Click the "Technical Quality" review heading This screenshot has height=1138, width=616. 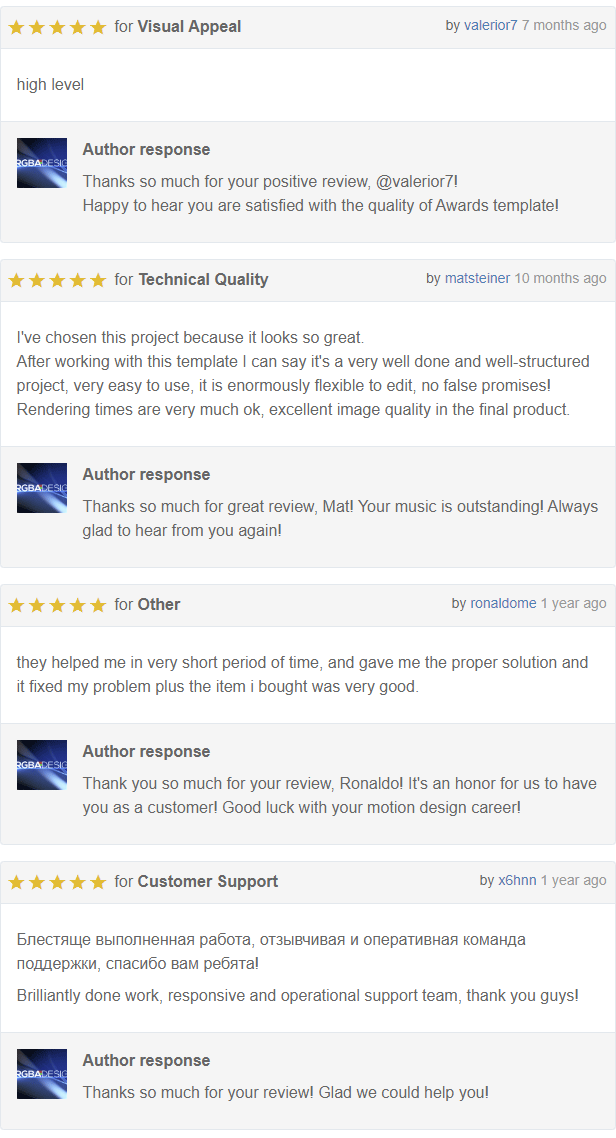pyautogui.click(x=203, y=279)
